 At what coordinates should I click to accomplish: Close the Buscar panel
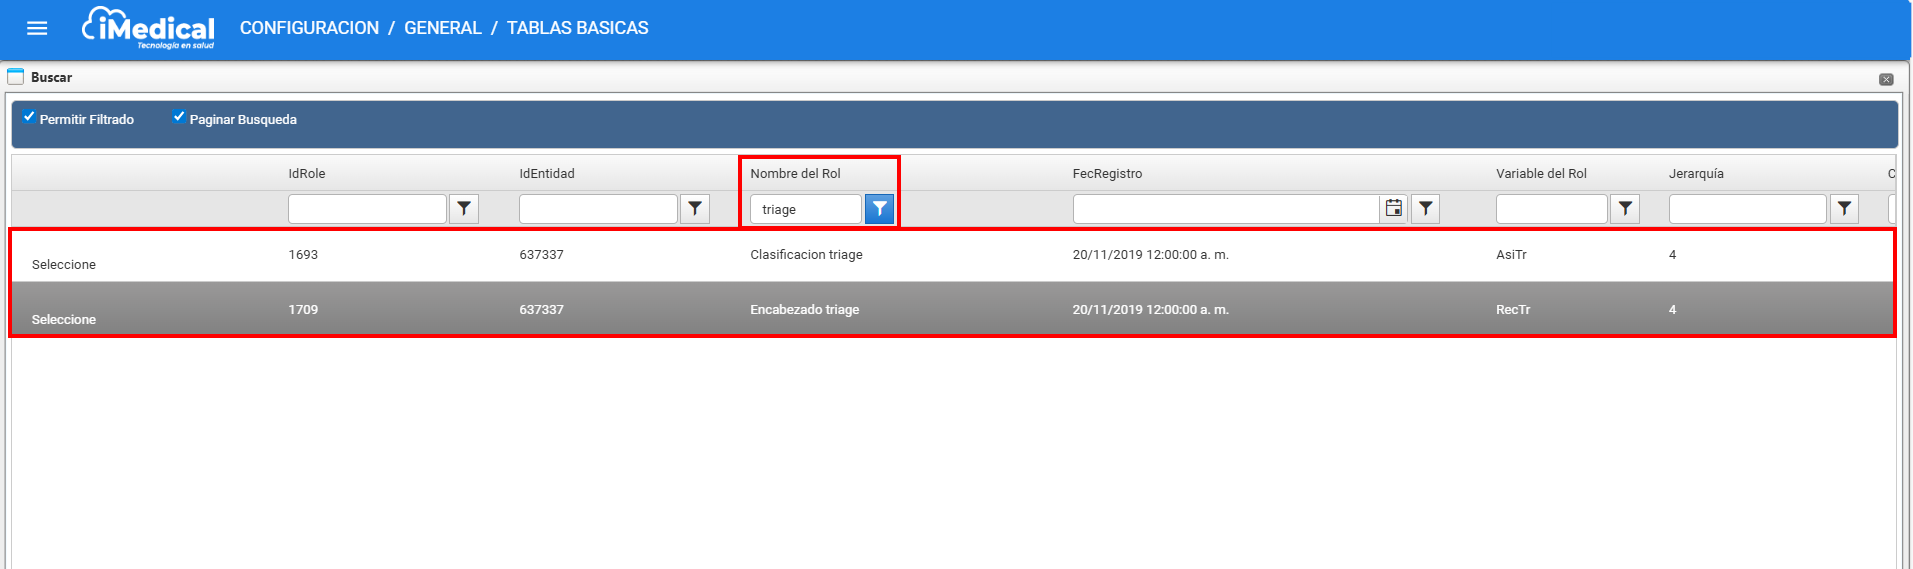pos(1886,79)
